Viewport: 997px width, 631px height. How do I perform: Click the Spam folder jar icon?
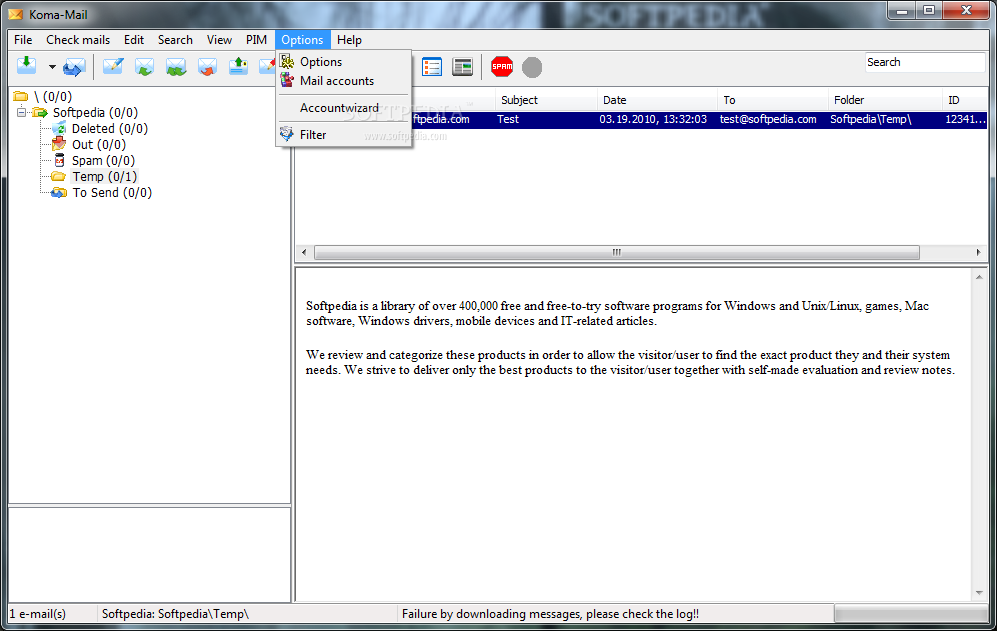click(x=59, y=160)
